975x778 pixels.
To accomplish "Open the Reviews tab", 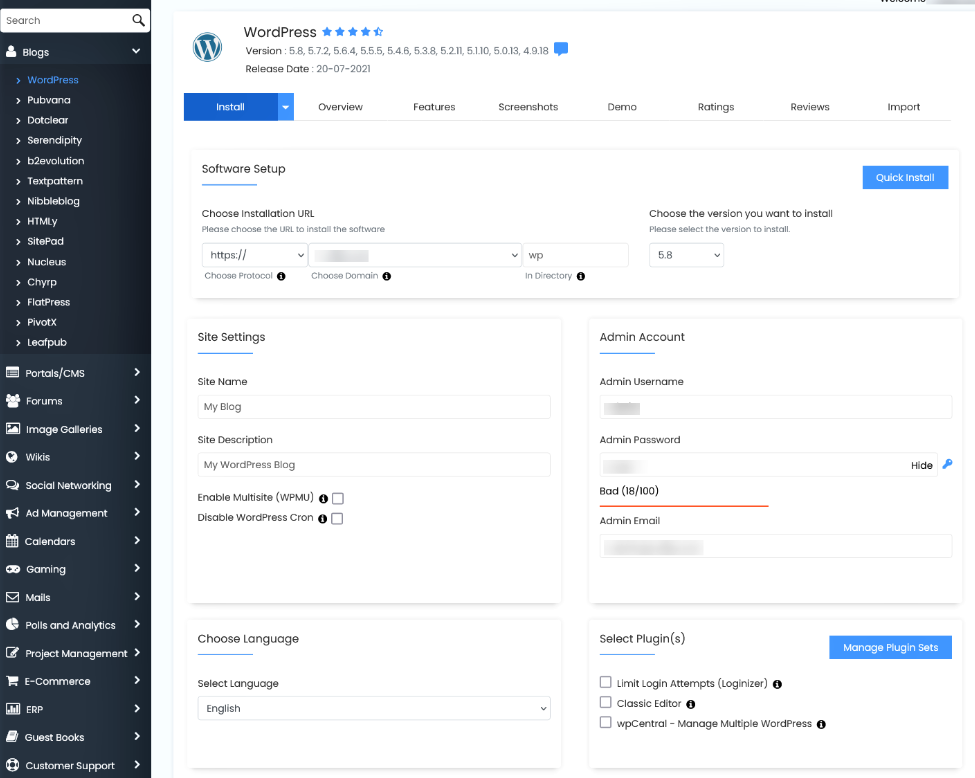I will pos(810,107).
